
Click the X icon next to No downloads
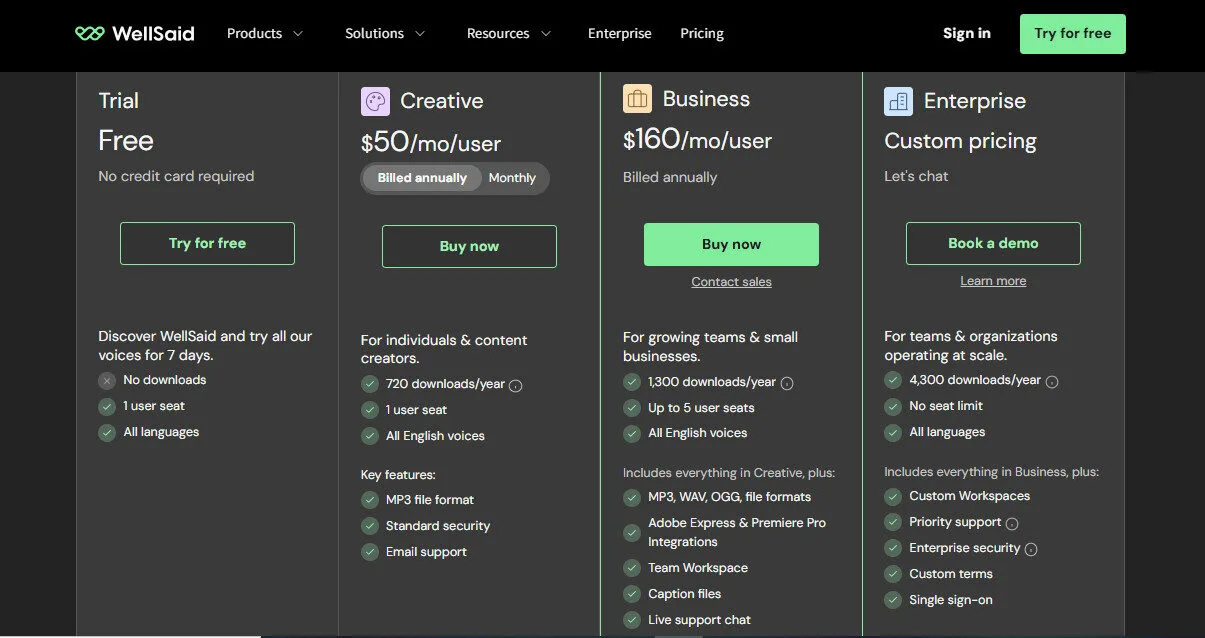(x=107, y=380)
